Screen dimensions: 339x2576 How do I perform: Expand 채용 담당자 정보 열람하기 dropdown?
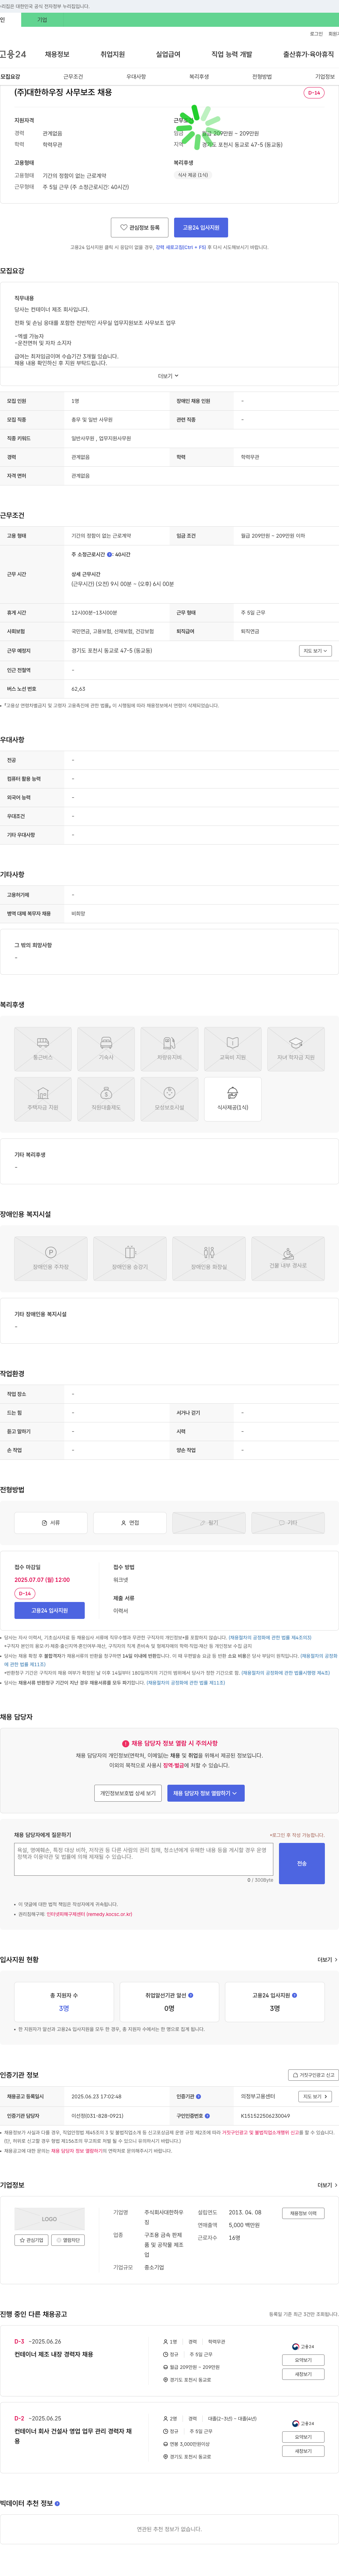(x=206, y=1793)
